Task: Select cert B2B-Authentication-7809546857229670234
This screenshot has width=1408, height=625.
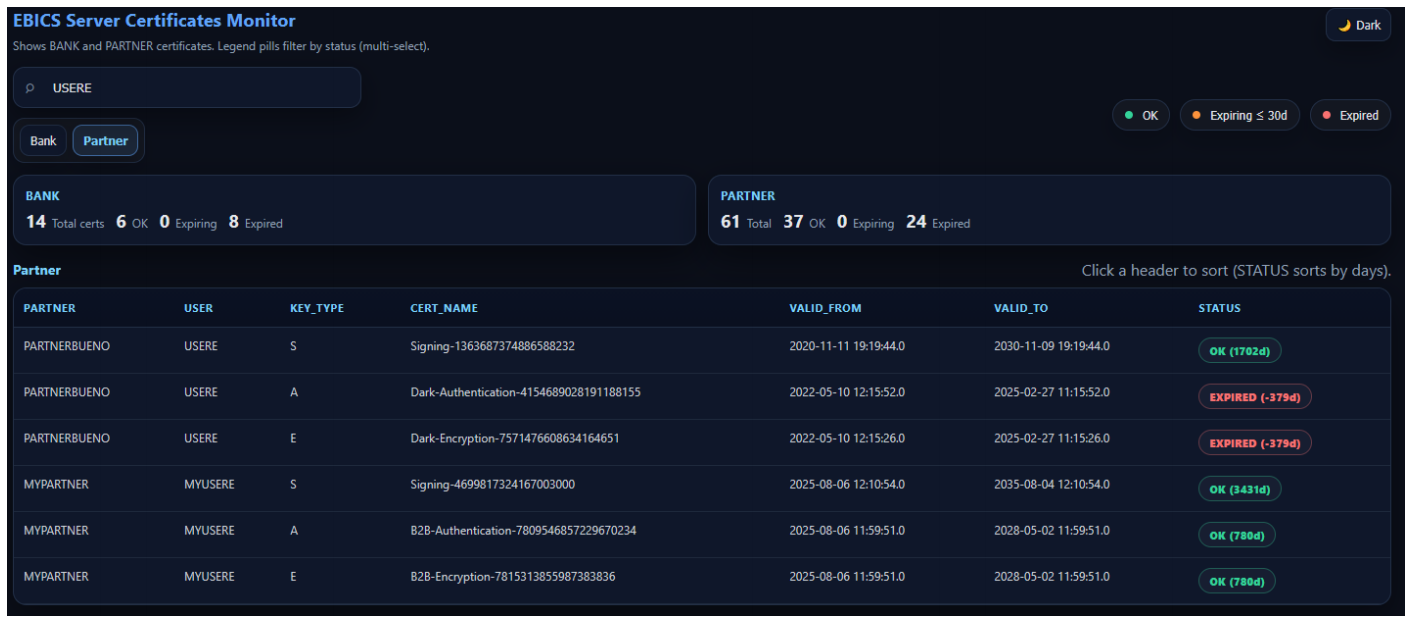Action: 523,530
